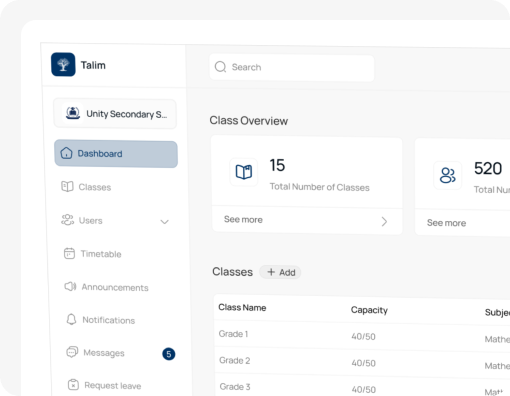Click the Talim tree logo icon
Image resolution: width=510 pixels, height=396 pixels.
[63, 64]
